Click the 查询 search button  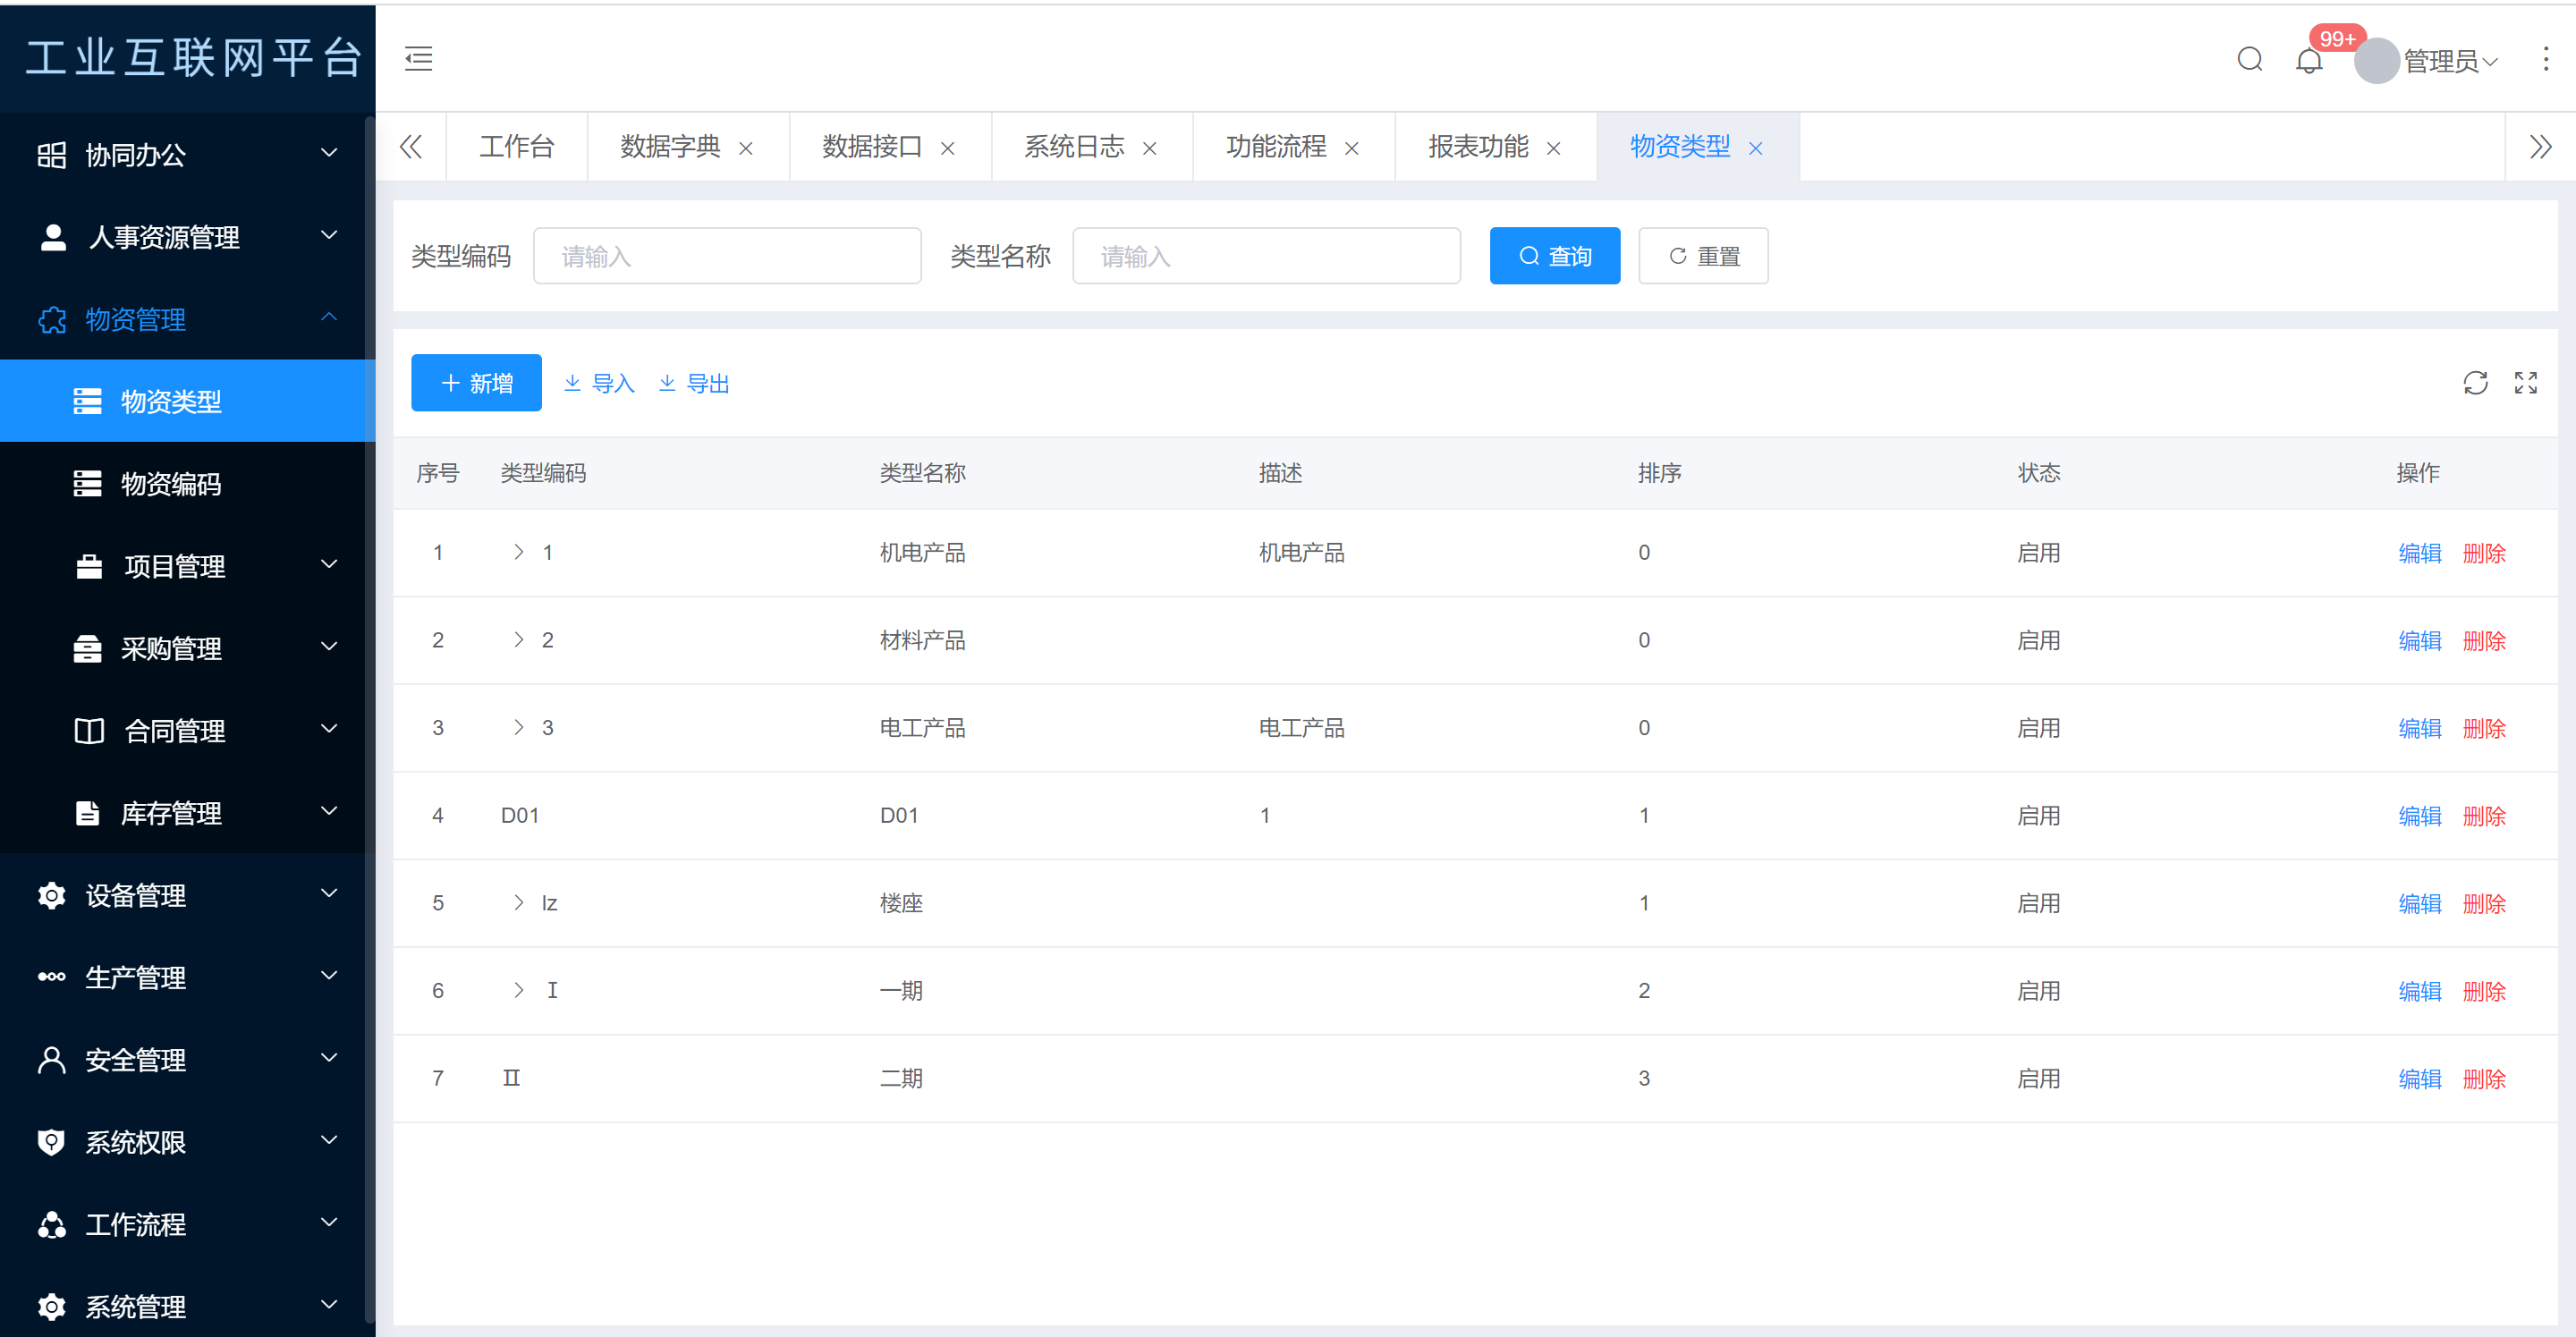coord(1554,256)
